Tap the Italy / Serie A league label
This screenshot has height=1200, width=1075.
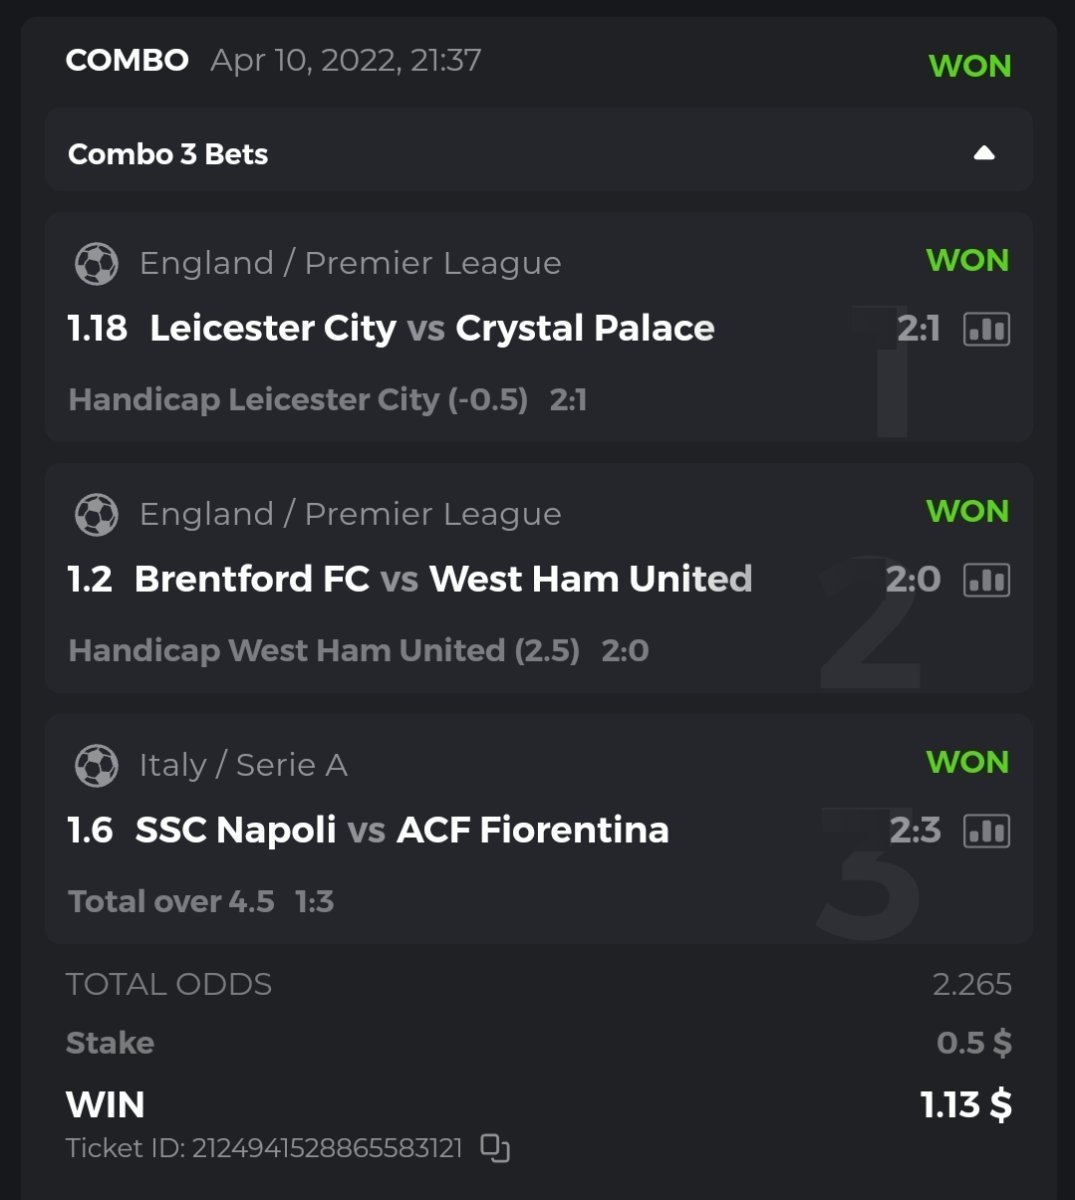(x=243, y=765)
